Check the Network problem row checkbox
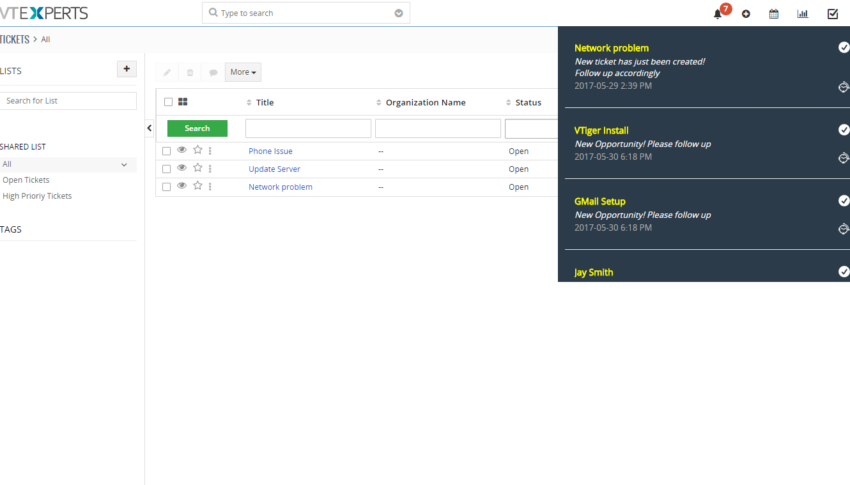Viewport: 850px width, 485px height. coord(166,187)
